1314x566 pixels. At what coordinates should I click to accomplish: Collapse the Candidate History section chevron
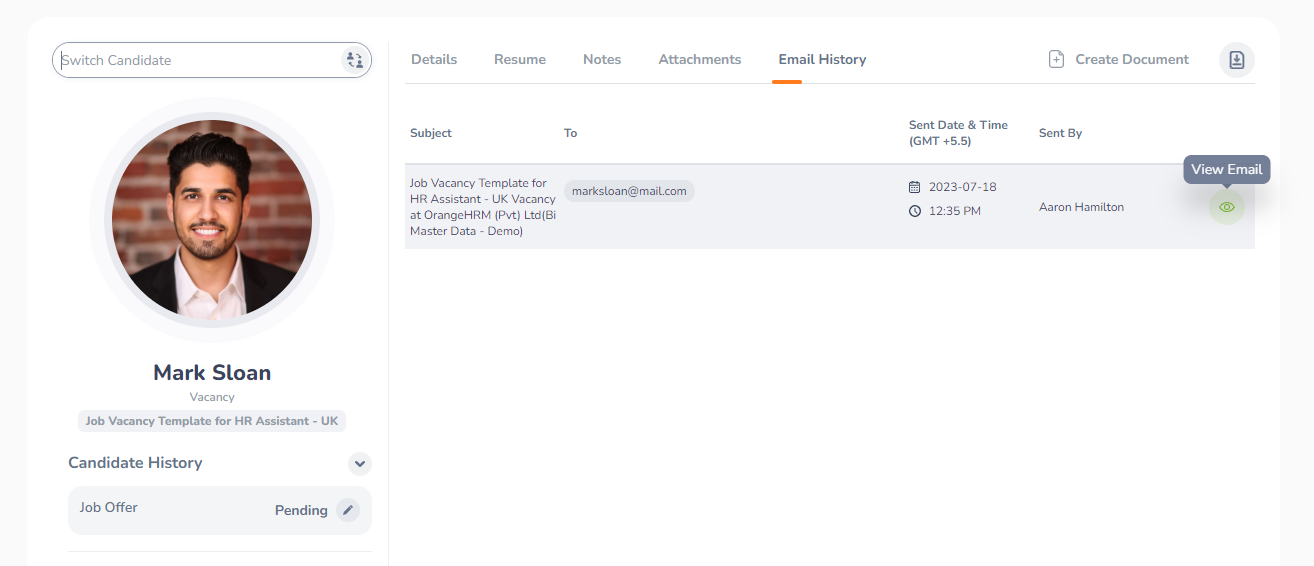pos(360,464)
